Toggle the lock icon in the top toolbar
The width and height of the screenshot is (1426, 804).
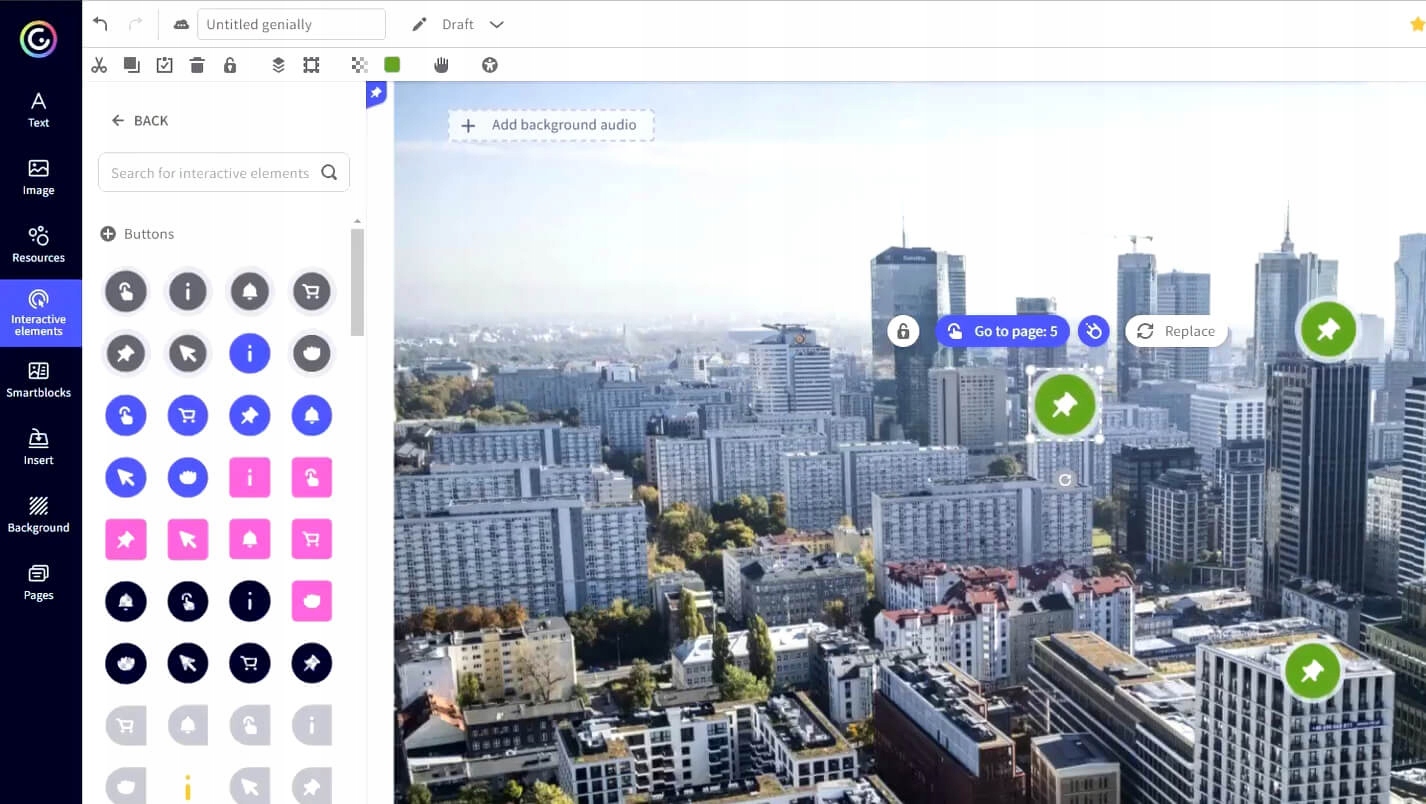(230, 65)
